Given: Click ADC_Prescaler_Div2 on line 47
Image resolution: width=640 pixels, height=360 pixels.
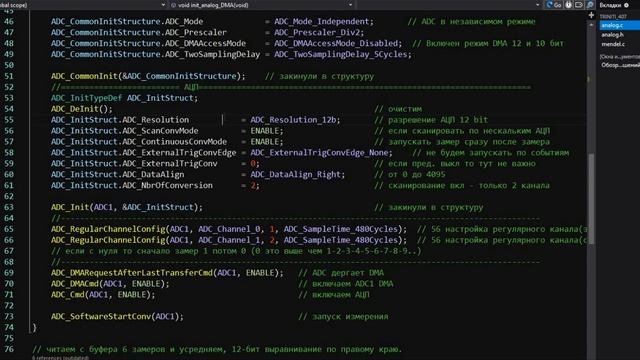Looking at the screenshot, I should [x=317, y=33].
